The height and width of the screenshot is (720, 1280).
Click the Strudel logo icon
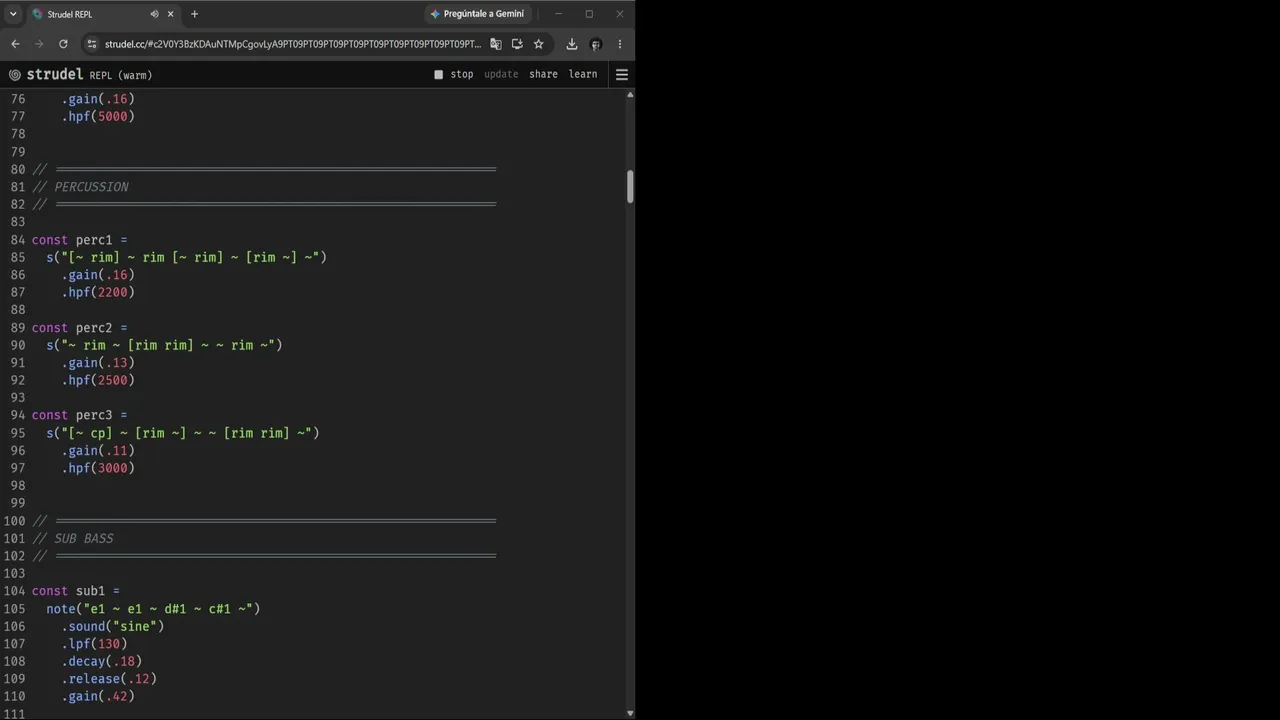pyautogui.click(x=15, y=75)
